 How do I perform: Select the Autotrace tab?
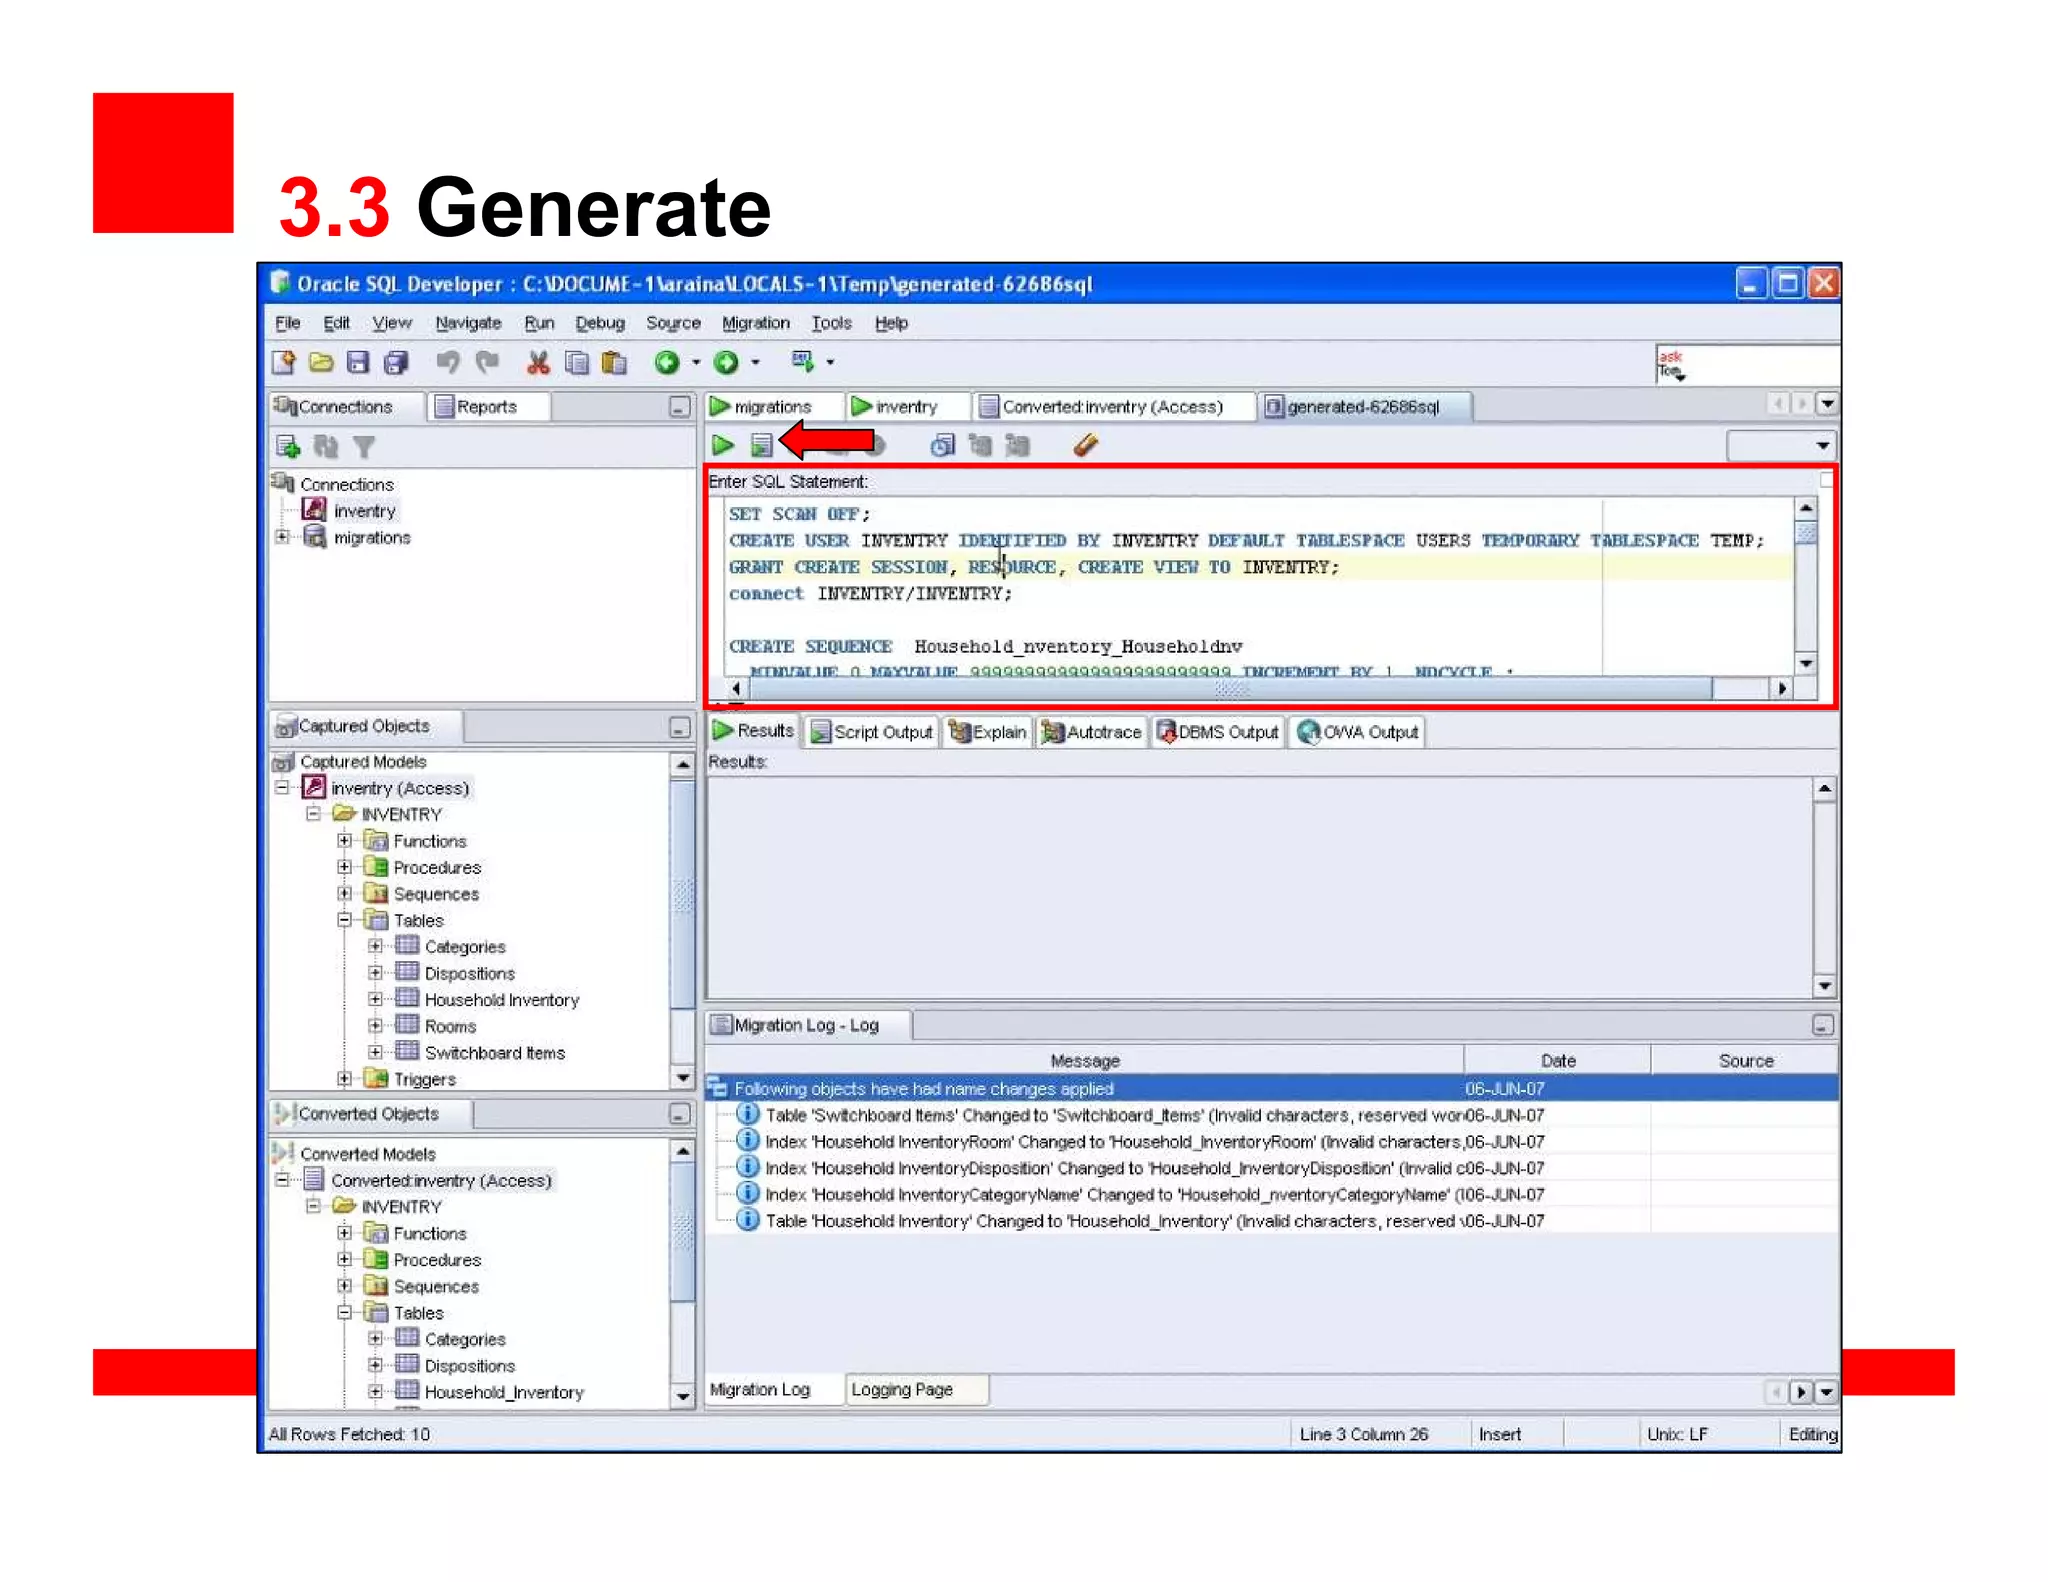pyautogui.click(x=1092, y=732)
